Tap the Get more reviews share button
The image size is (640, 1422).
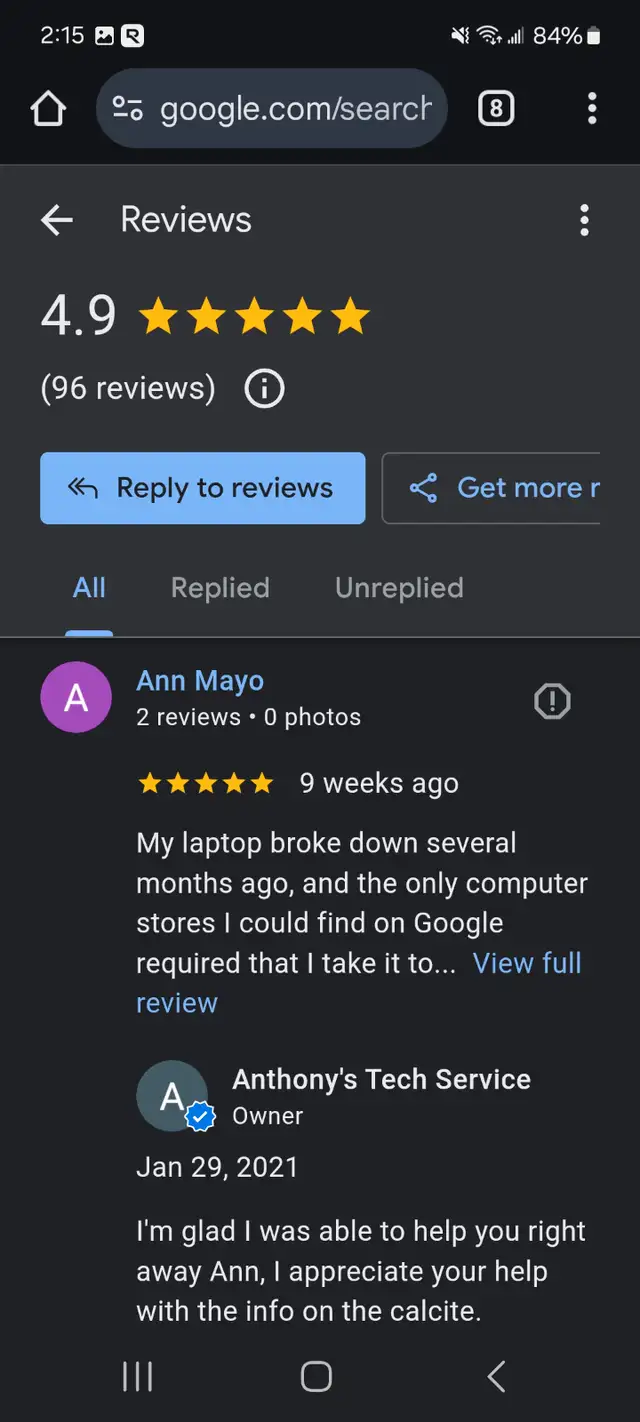[491, 488]
